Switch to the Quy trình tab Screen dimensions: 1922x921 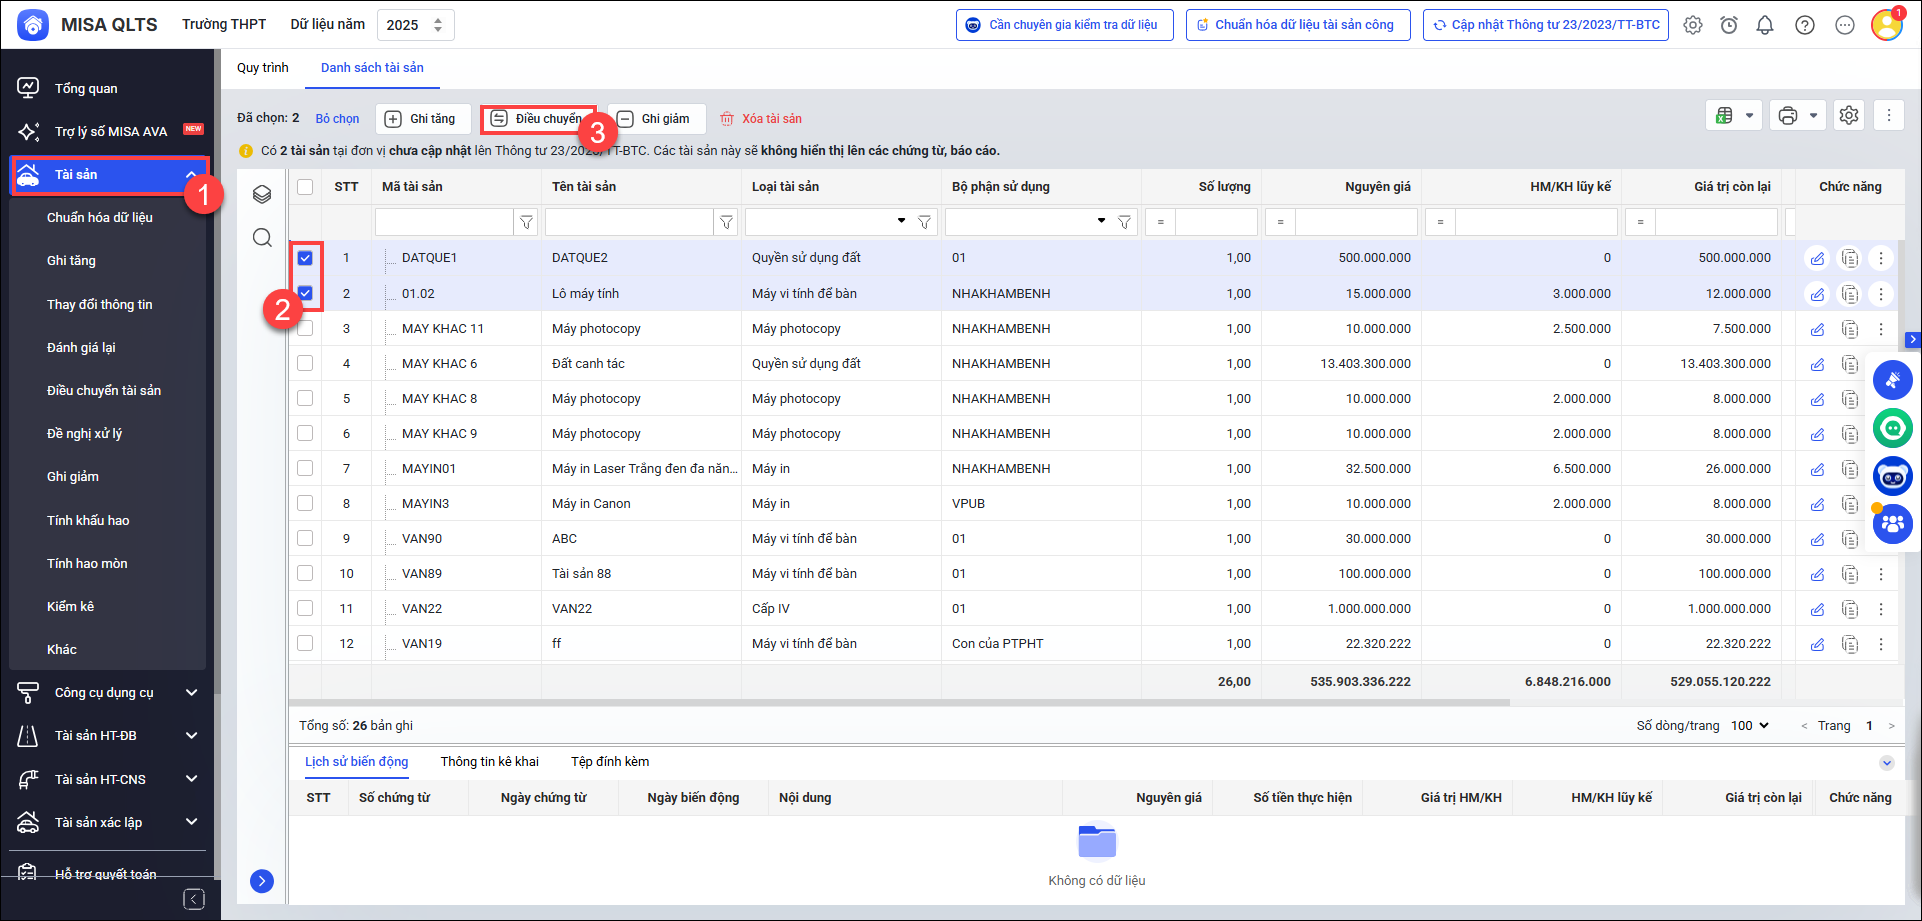coord(262,68)
